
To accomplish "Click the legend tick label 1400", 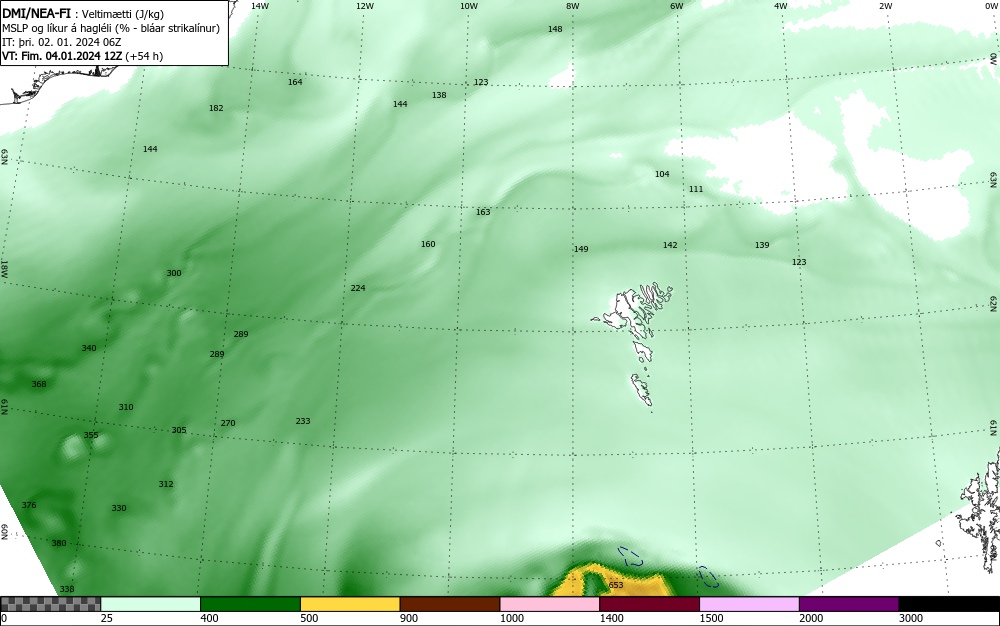I will (612, 618).
